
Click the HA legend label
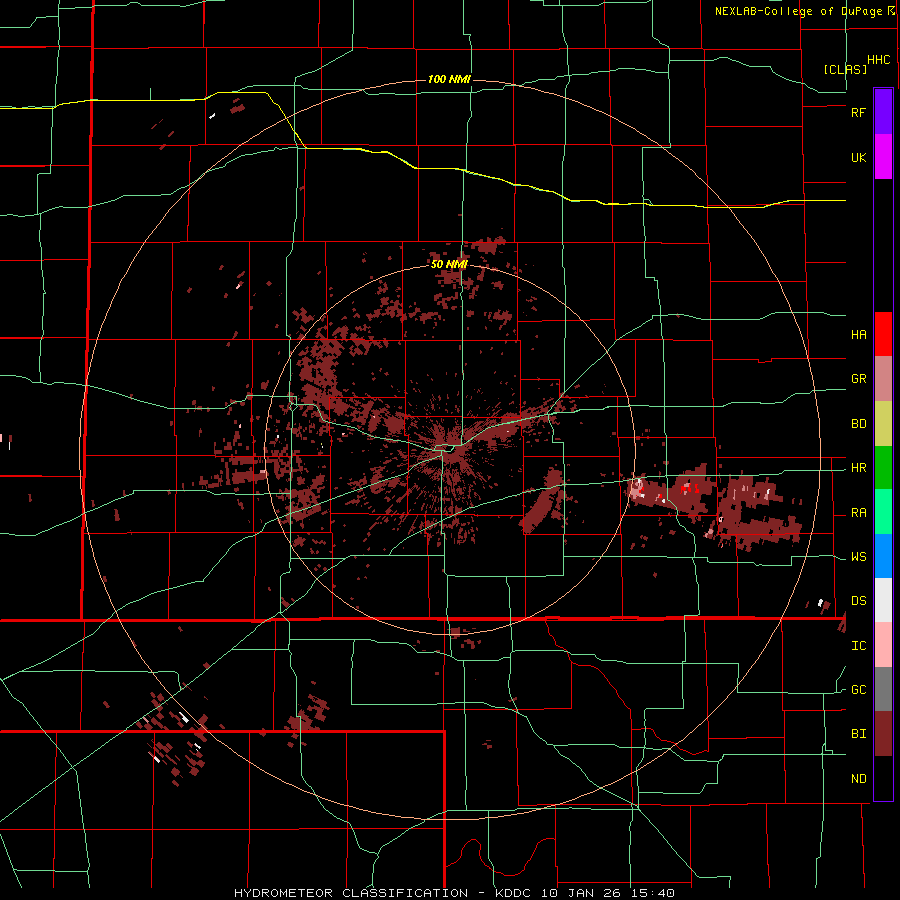(858, 334)
